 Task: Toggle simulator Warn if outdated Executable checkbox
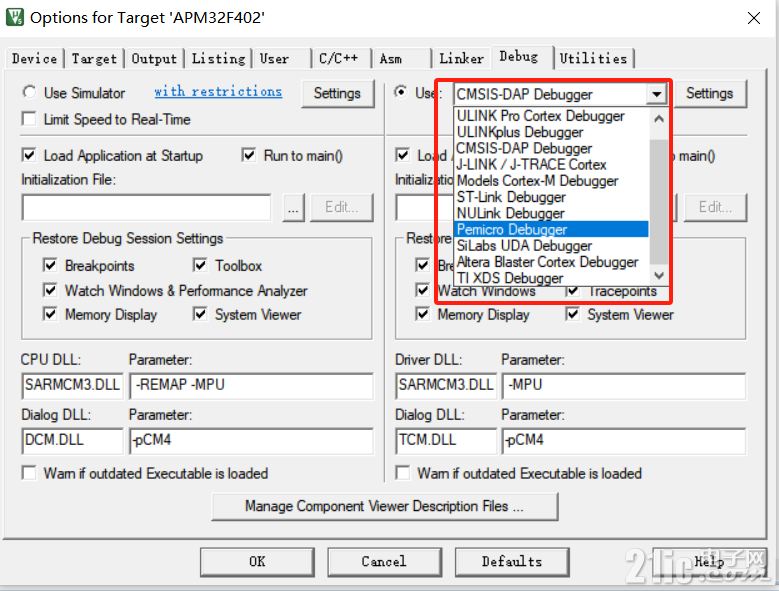tap(29, 473)
